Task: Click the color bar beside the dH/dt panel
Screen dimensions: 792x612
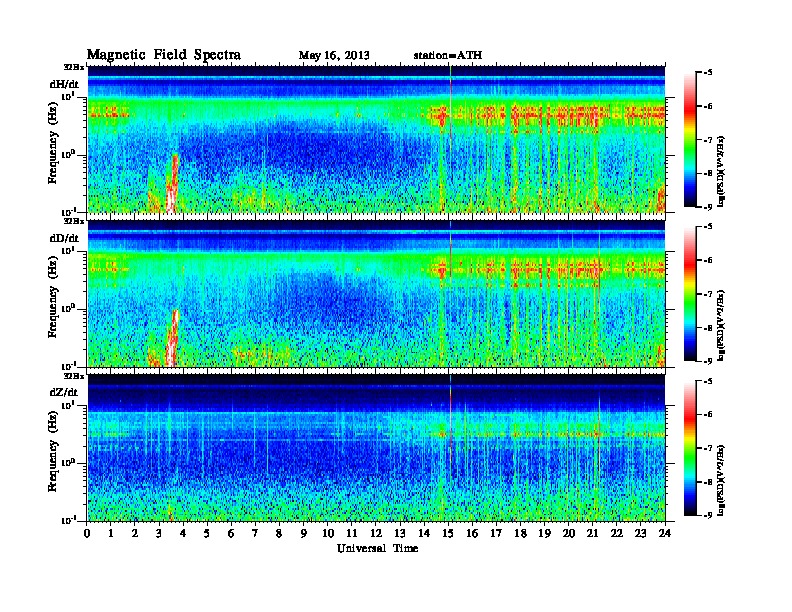Action: [690, 140]
